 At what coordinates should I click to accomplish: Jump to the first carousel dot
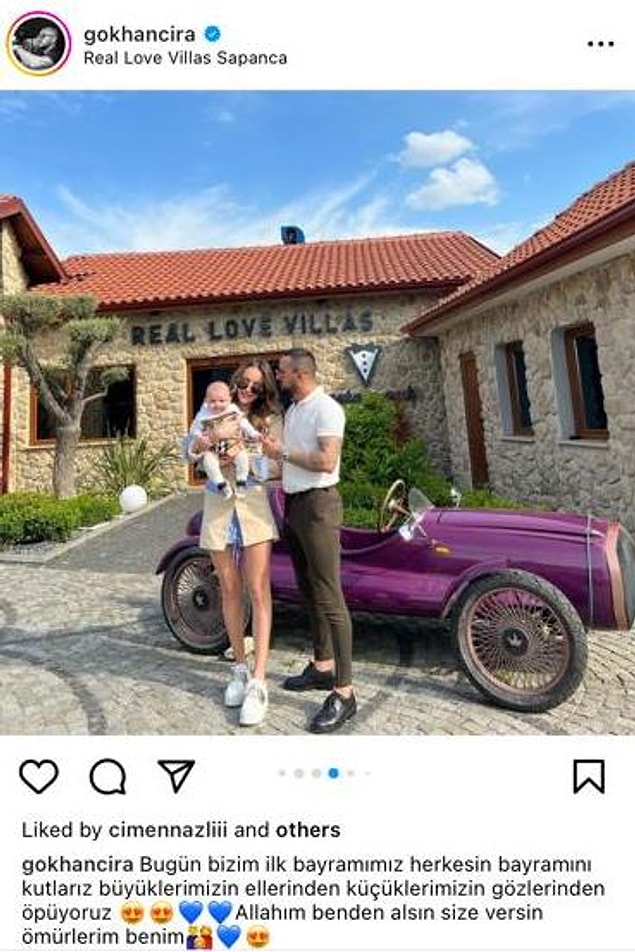(x=282, y=774)
